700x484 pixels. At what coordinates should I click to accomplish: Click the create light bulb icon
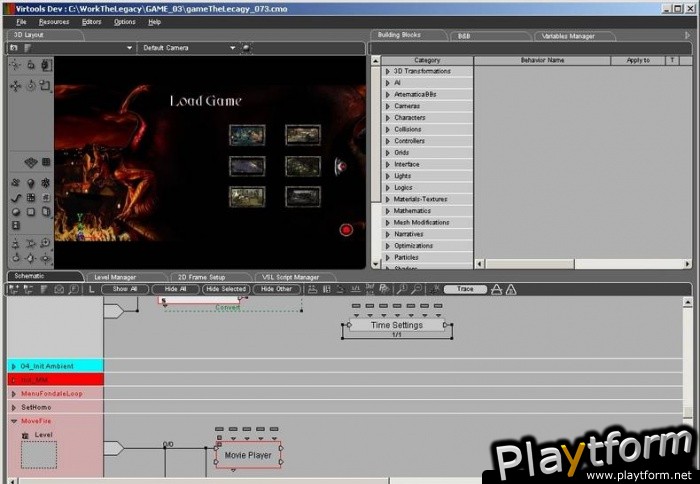(30, 183)
